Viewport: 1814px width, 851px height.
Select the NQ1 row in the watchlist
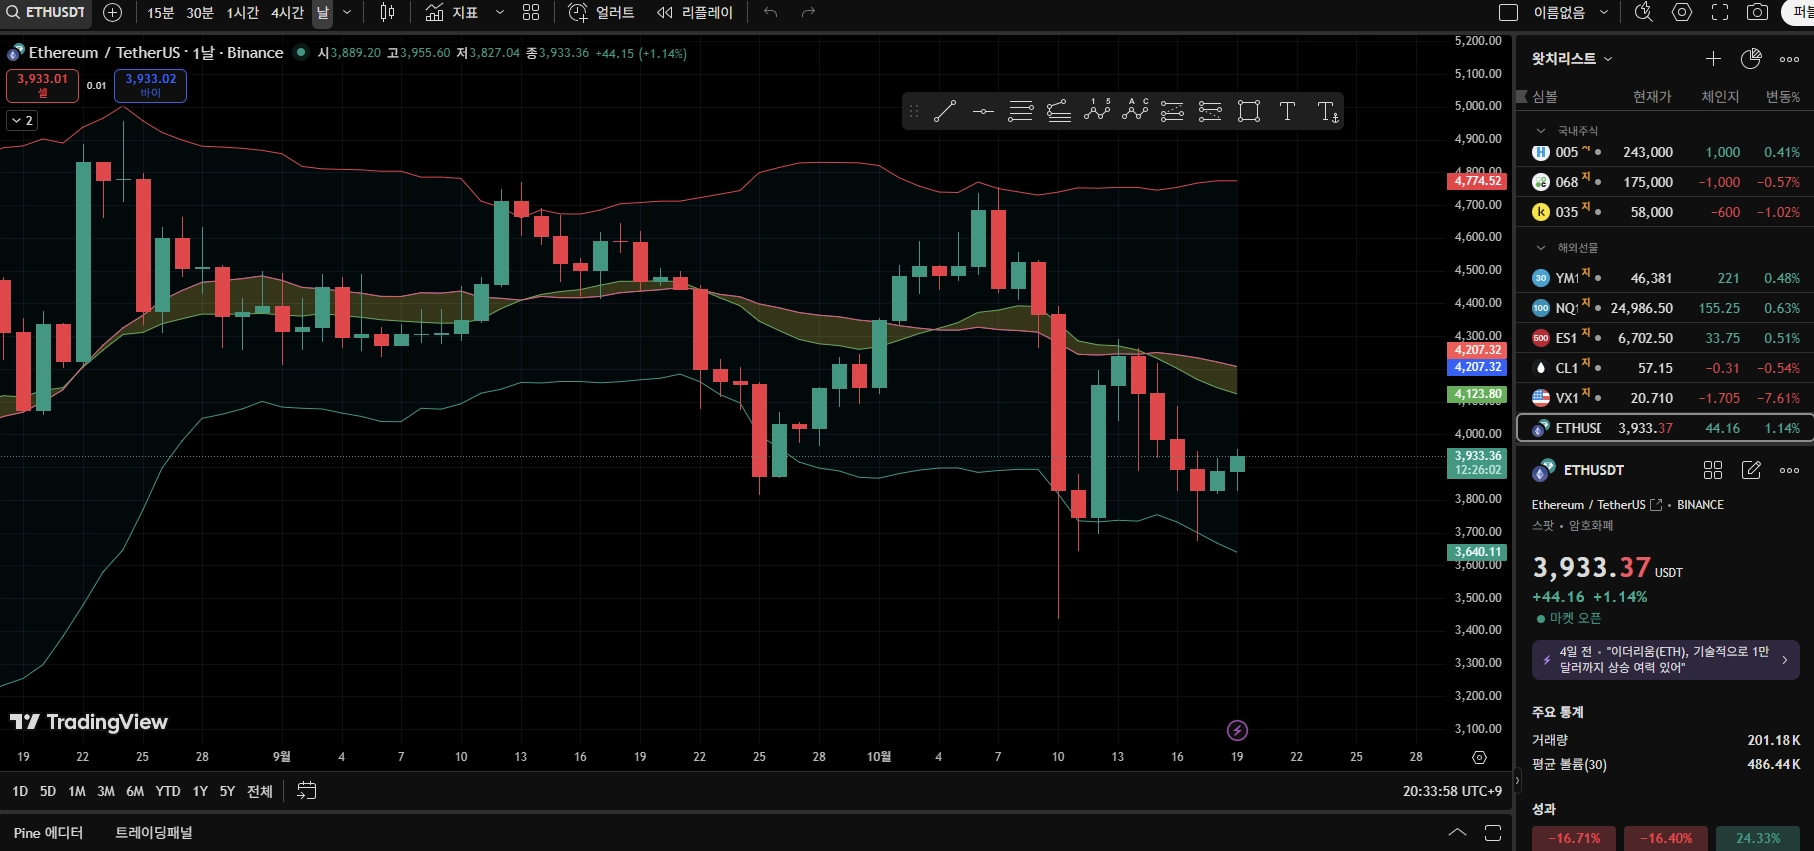click(x=1665, y=308)
